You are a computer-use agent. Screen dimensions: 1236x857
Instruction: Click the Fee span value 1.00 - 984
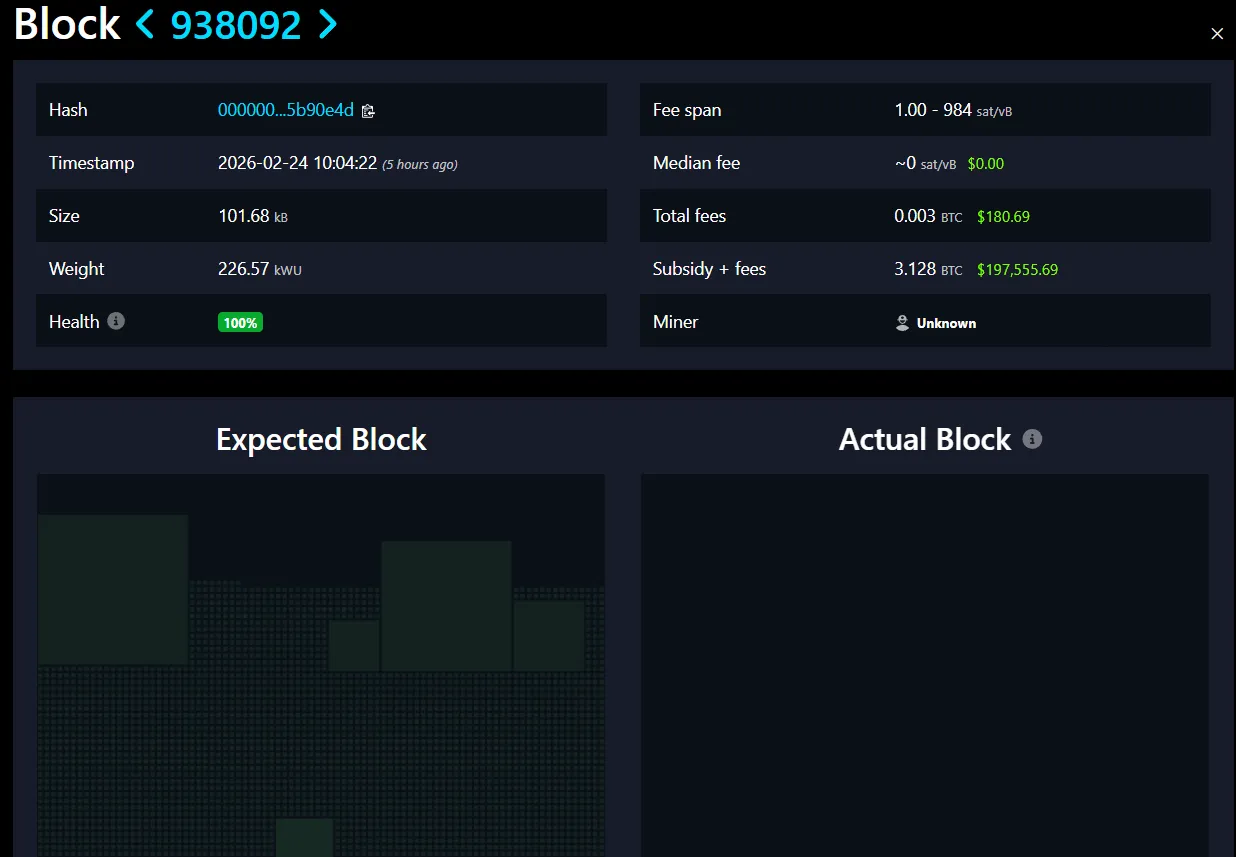[x=927, y=110]
